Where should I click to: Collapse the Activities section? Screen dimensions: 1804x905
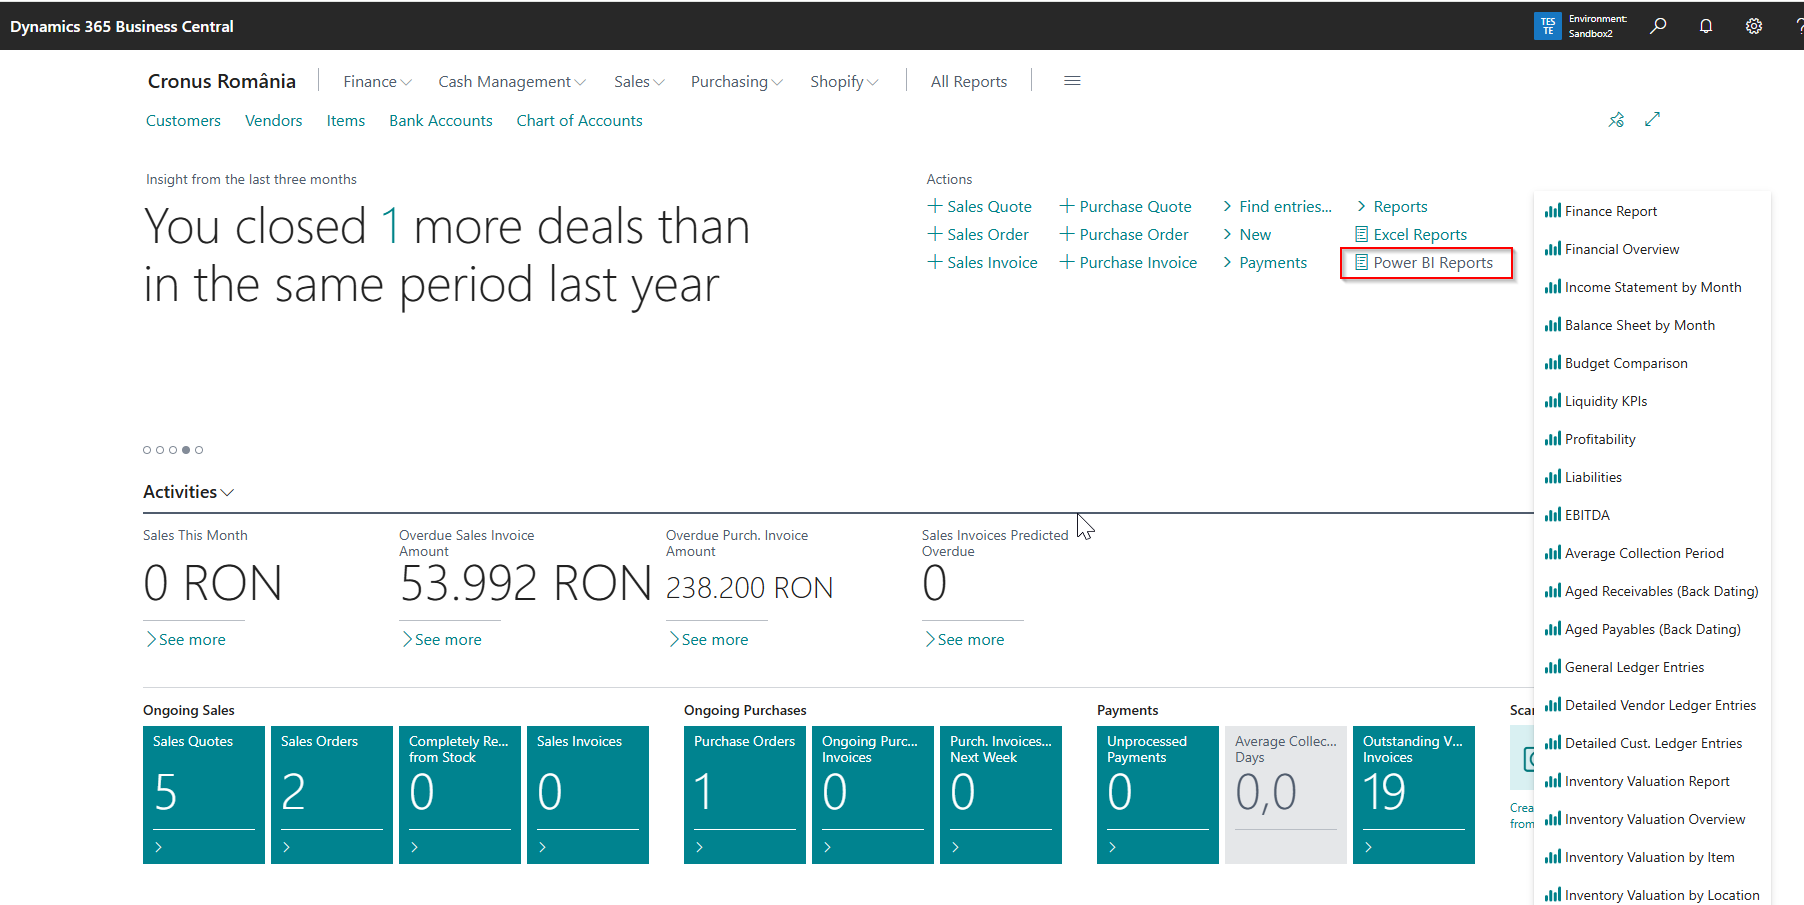(189, 492)
